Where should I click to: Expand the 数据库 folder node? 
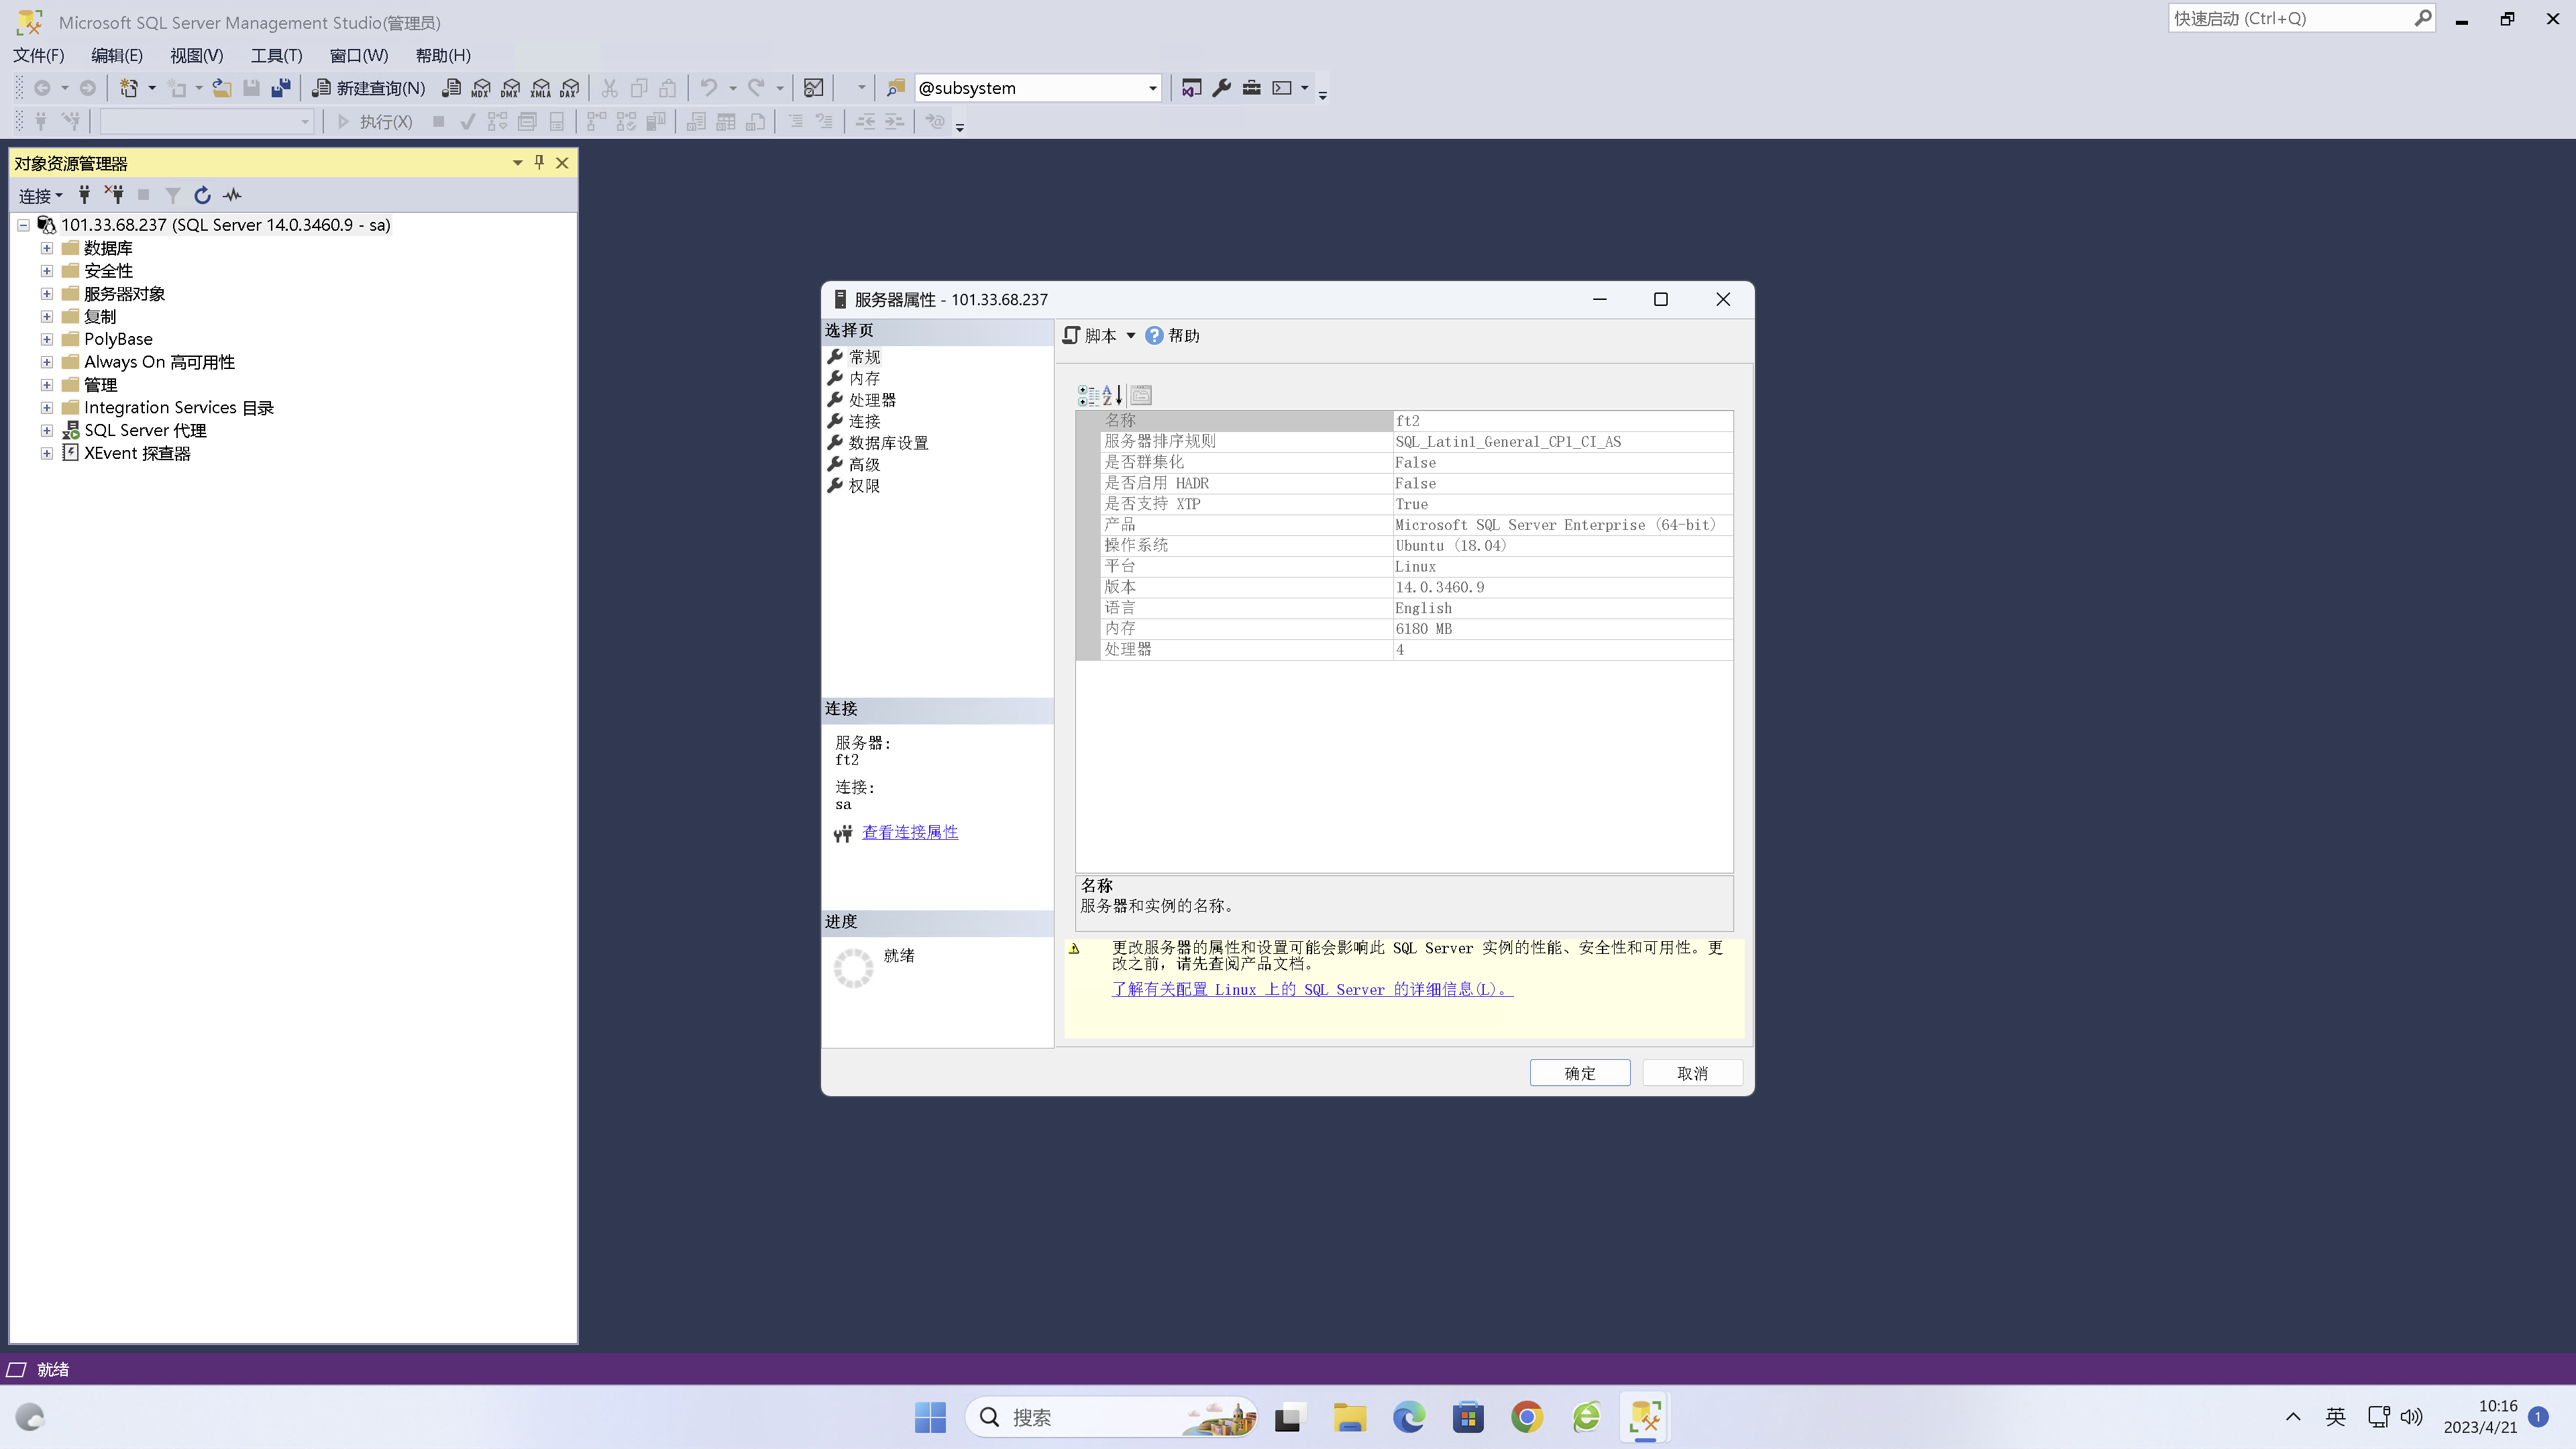(46, 248)
